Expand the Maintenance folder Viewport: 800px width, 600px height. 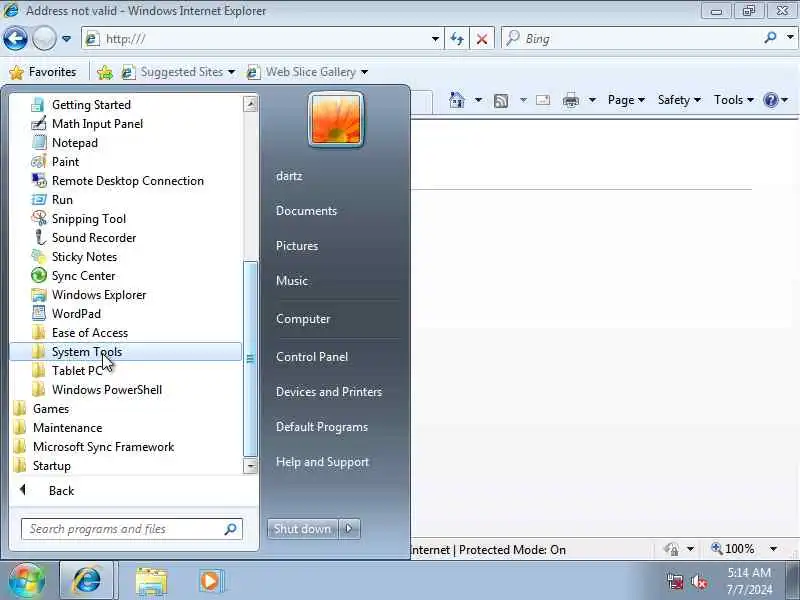126,428
